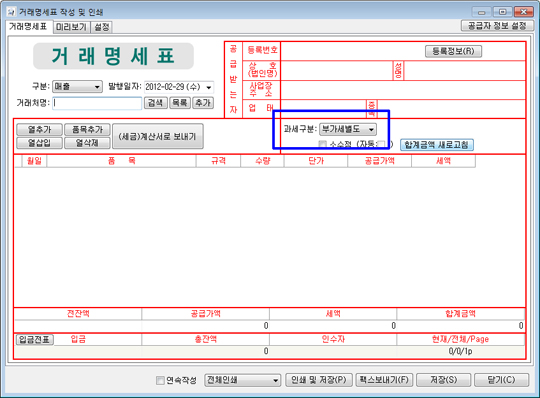Click the 공급가액 column header in item grid

(x=380, y=161)
